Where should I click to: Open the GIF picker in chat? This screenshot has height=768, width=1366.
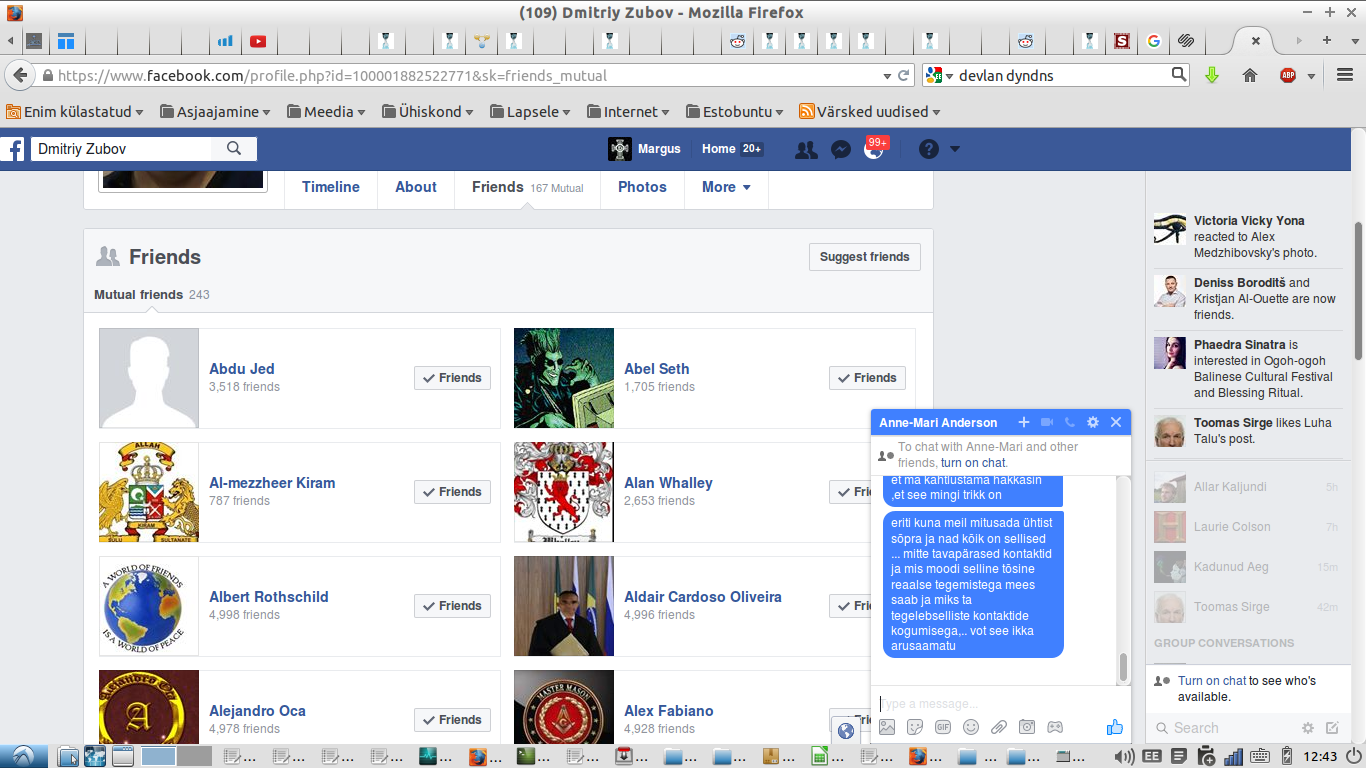(943, 727)
